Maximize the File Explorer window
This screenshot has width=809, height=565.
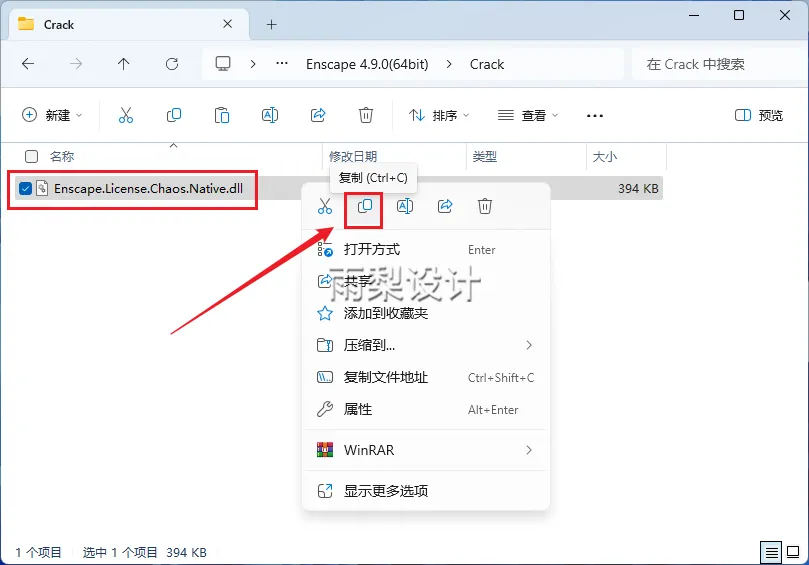[739, 15]
